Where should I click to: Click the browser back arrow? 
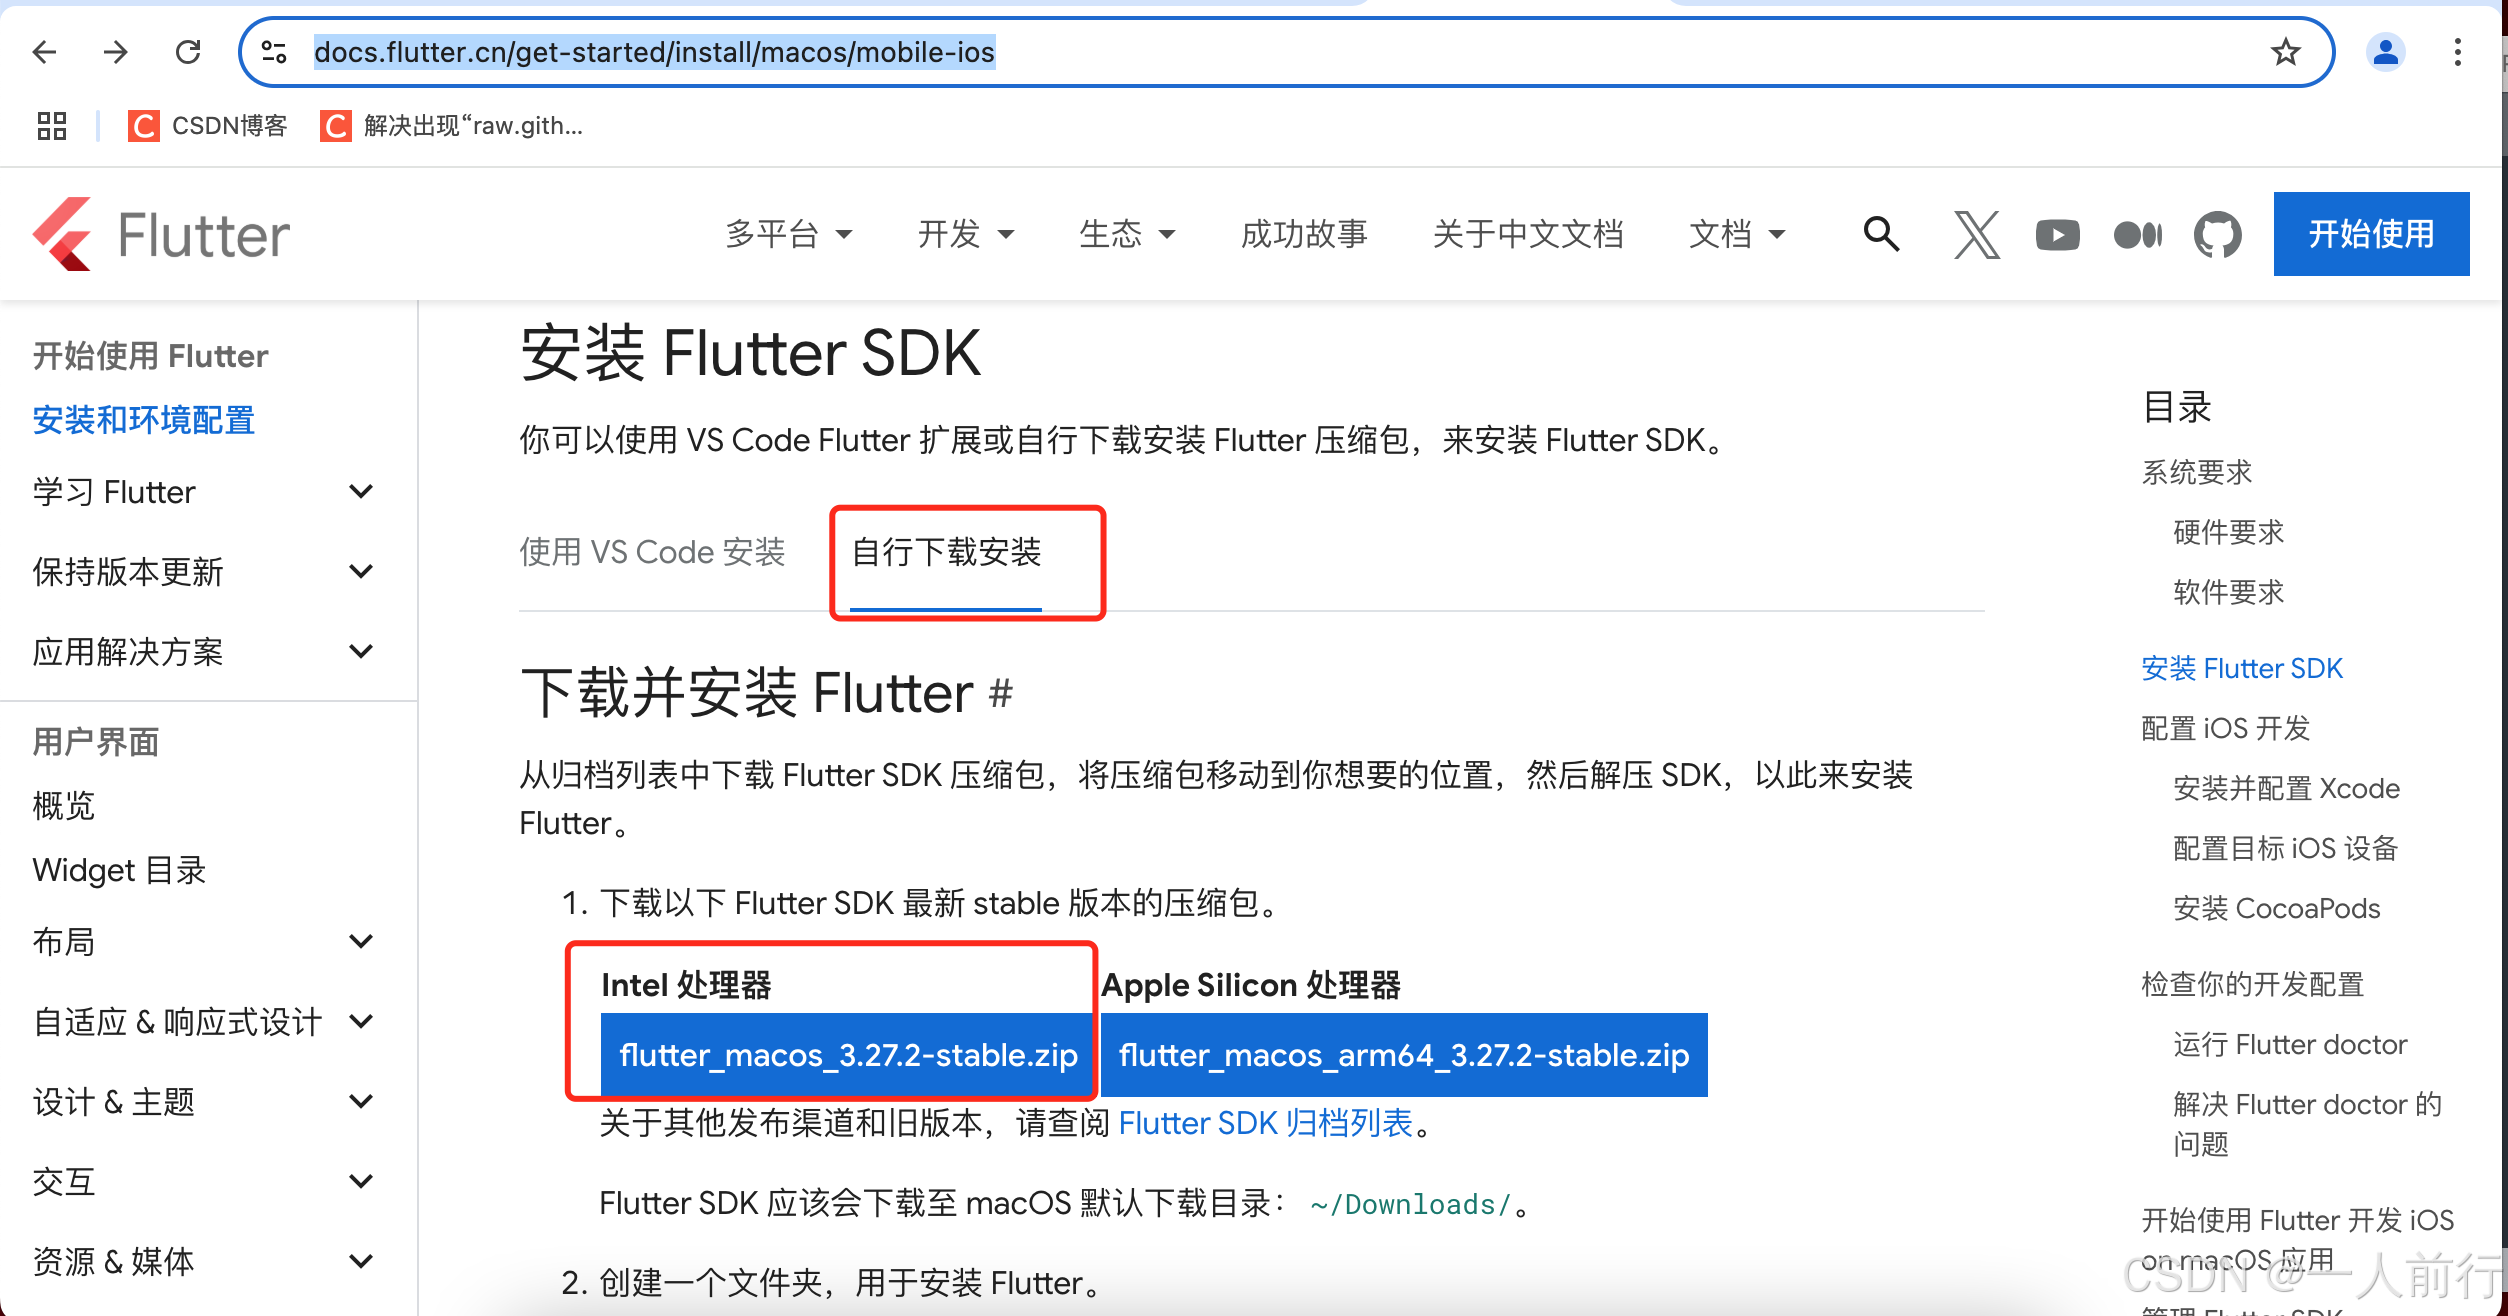coord(45,52)
